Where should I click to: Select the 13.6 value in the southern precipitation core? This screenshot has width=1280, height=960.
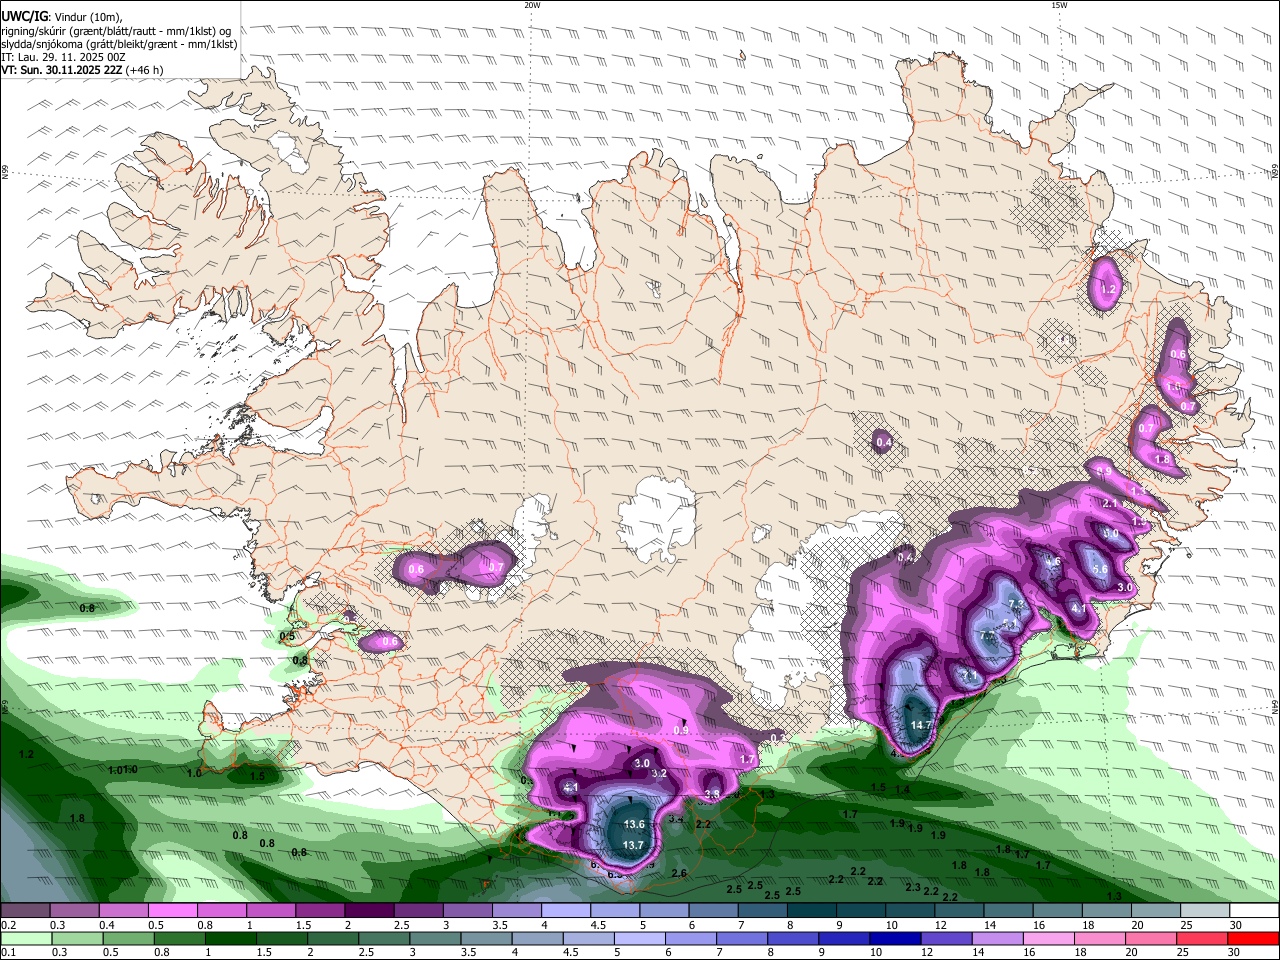634,824
